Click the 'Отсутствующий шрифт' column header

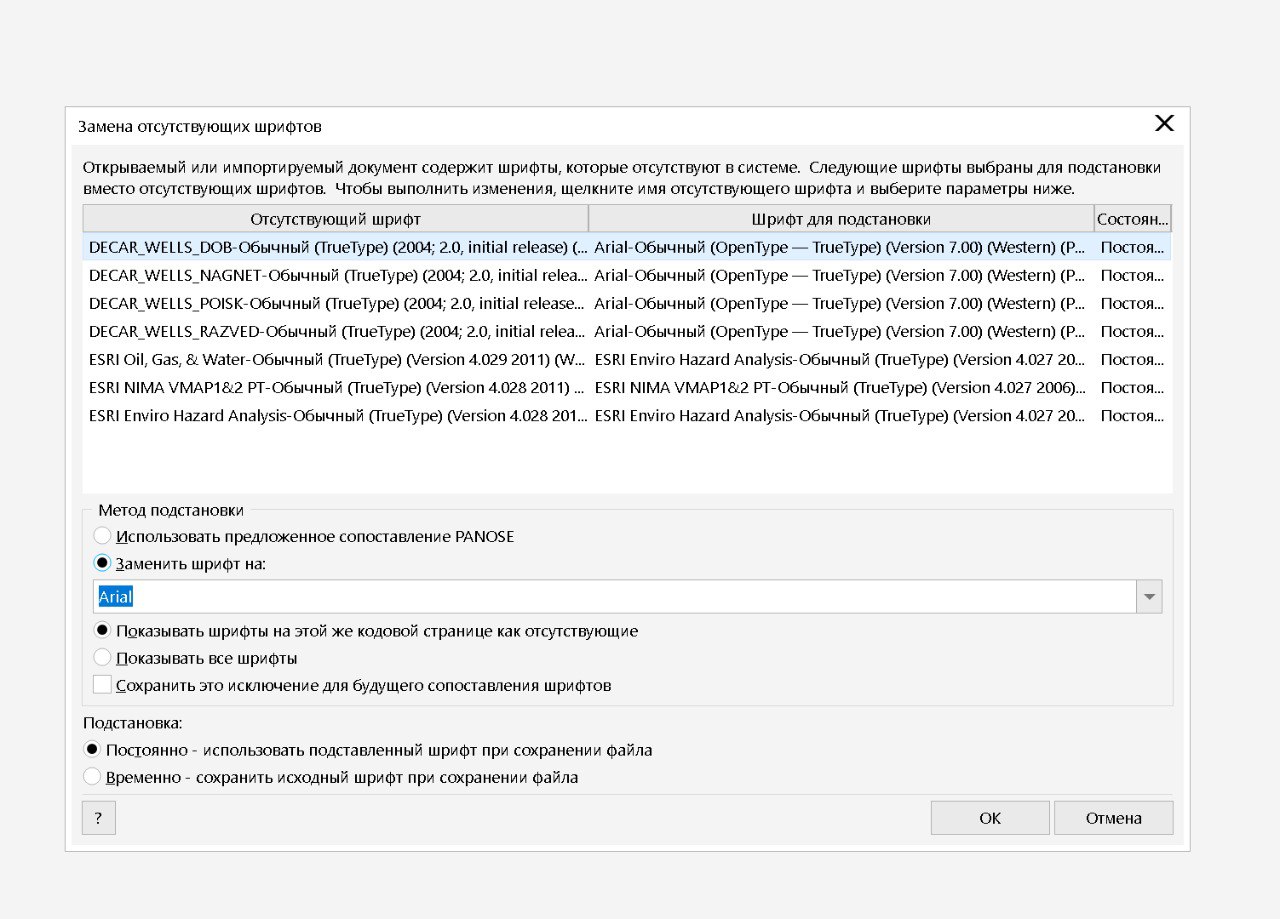coord(335,218)
